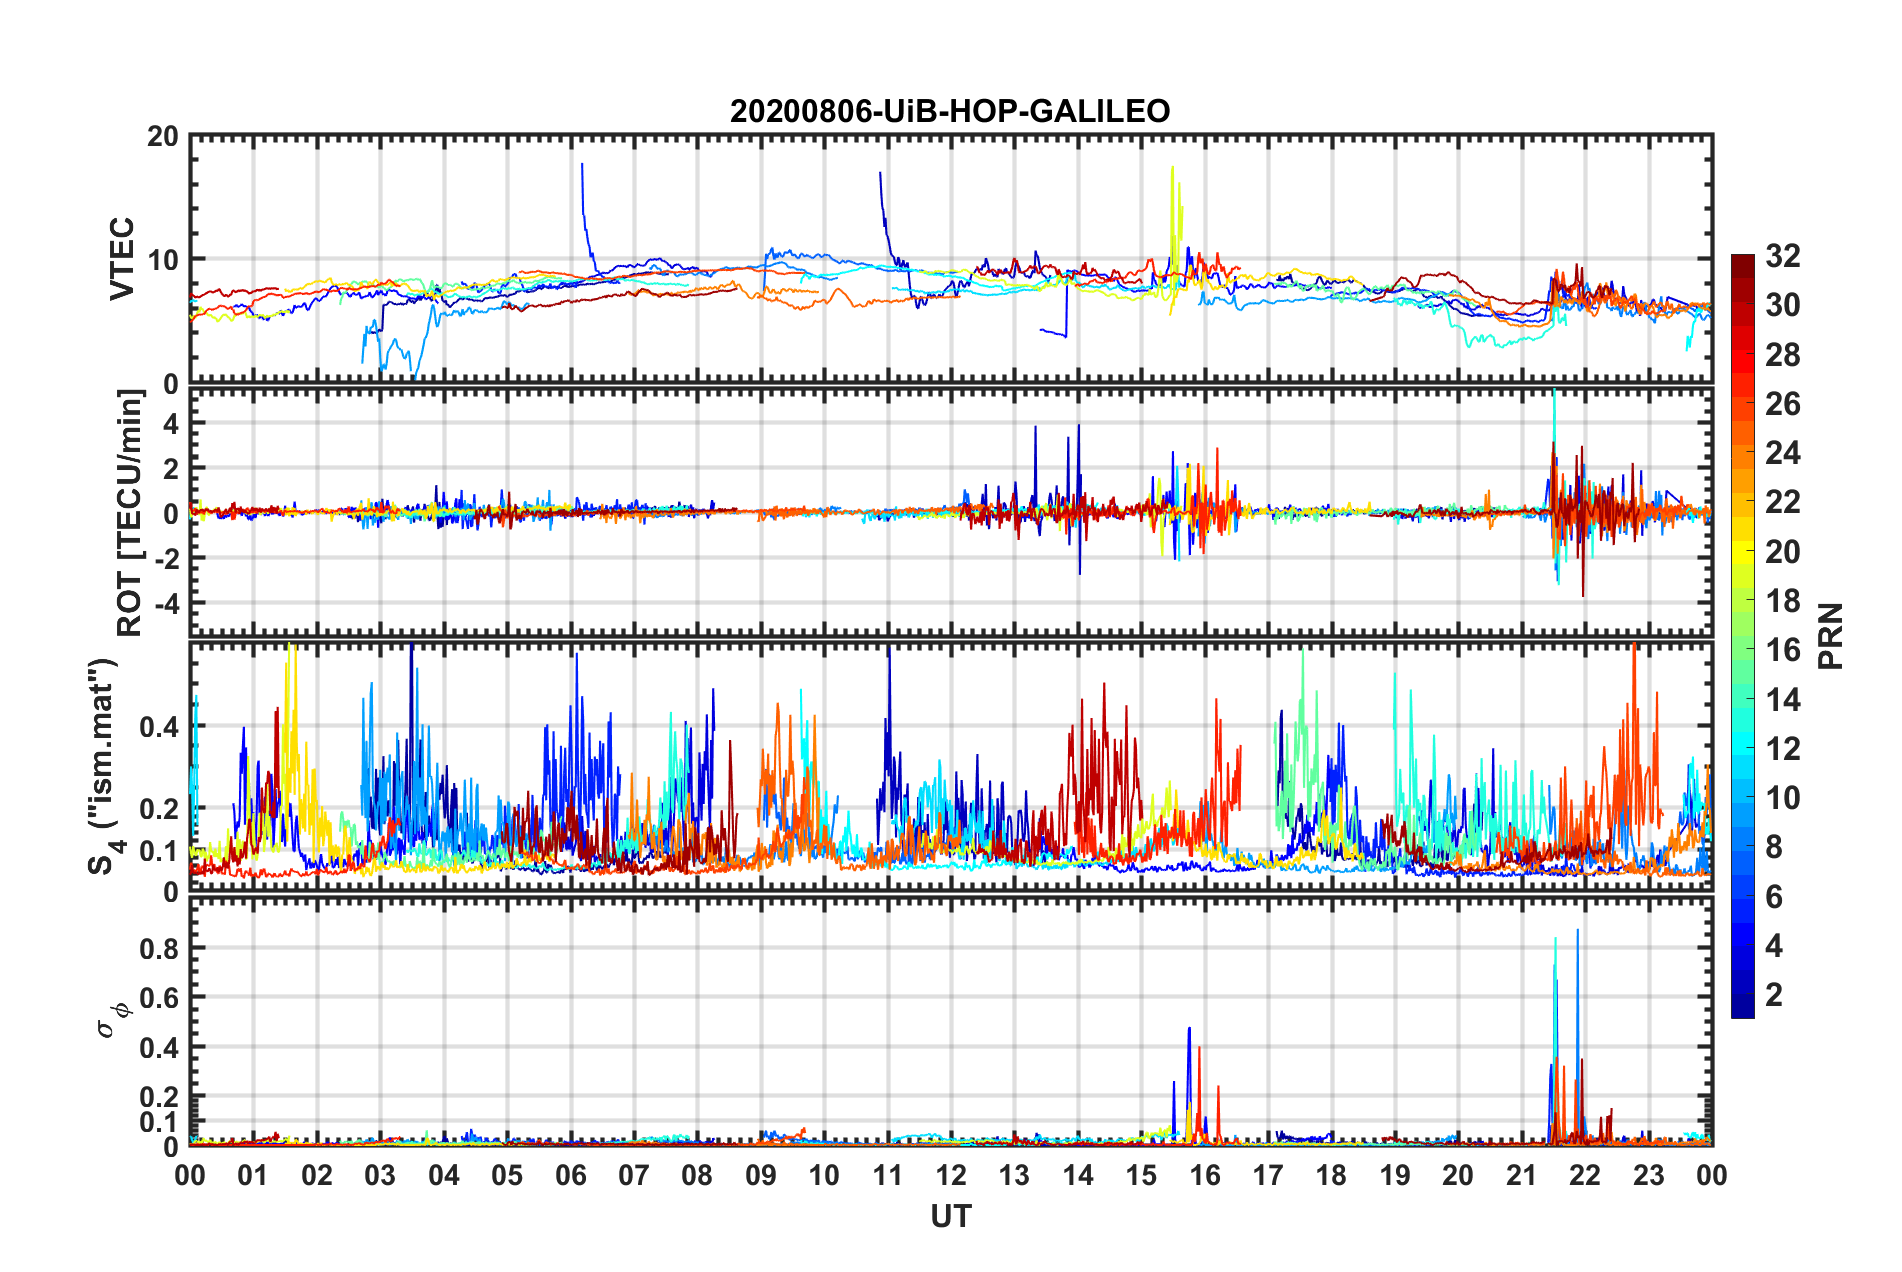
Task: Select x-axis hour tick 11
Action: pos(888,1175)
